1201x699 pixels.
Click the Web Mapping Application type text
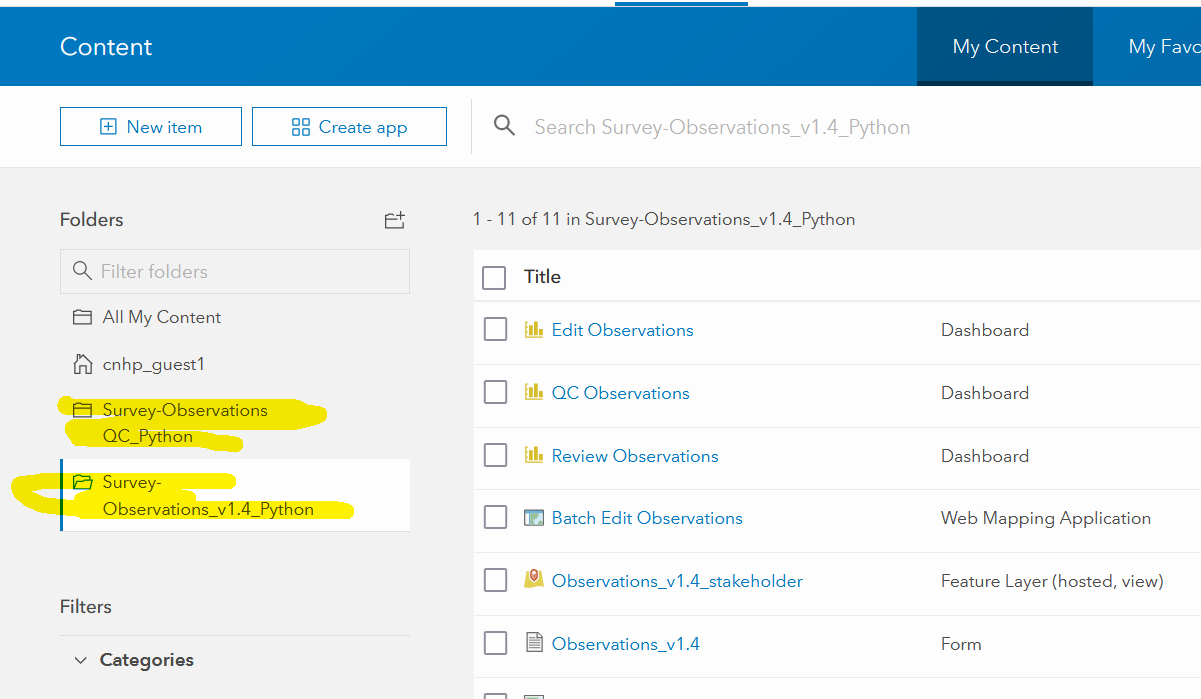1046,518
